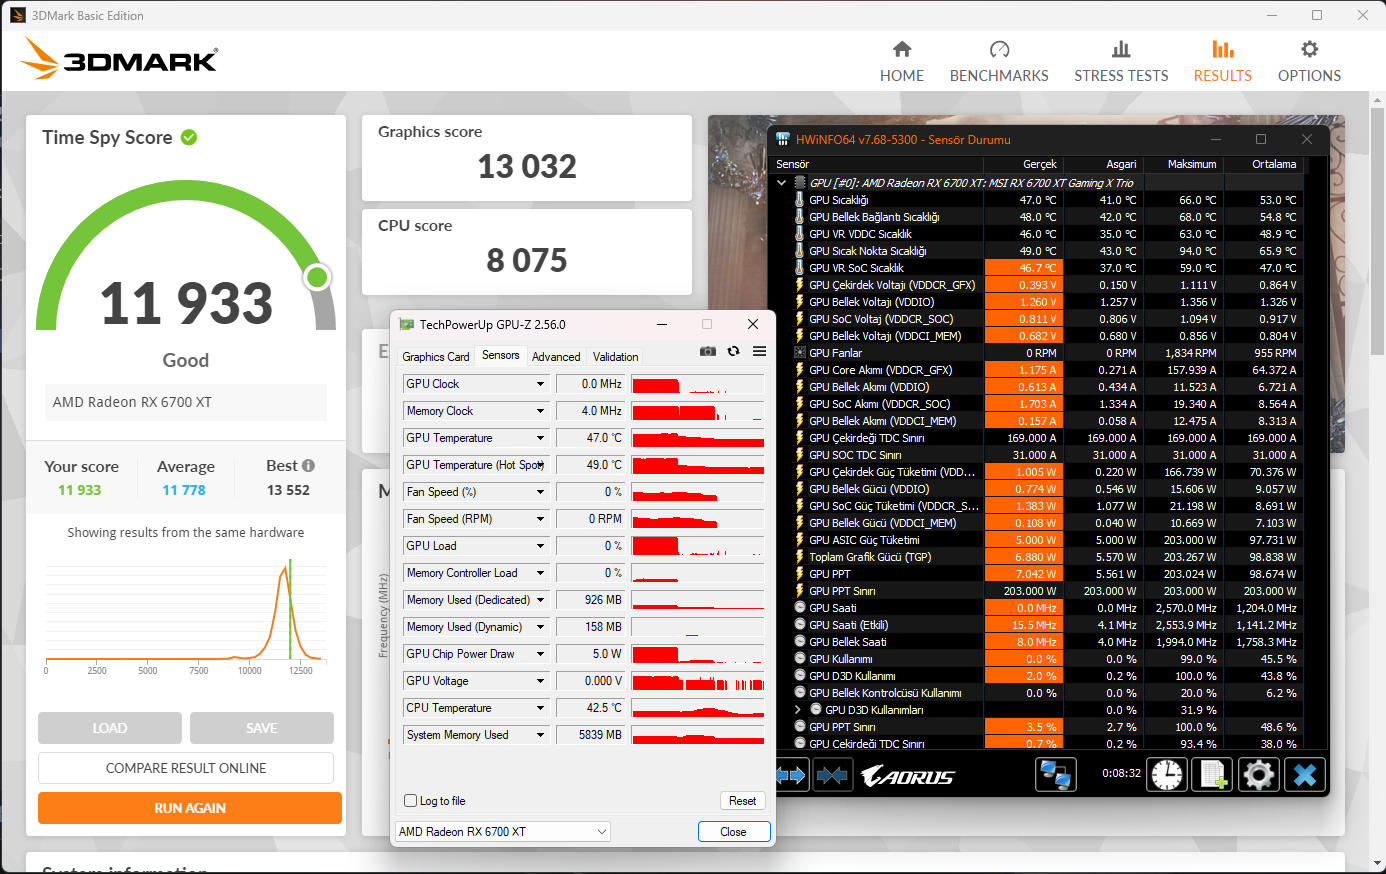
Task: Click the LOAD button in 3DMark
Action: (110, 728)
